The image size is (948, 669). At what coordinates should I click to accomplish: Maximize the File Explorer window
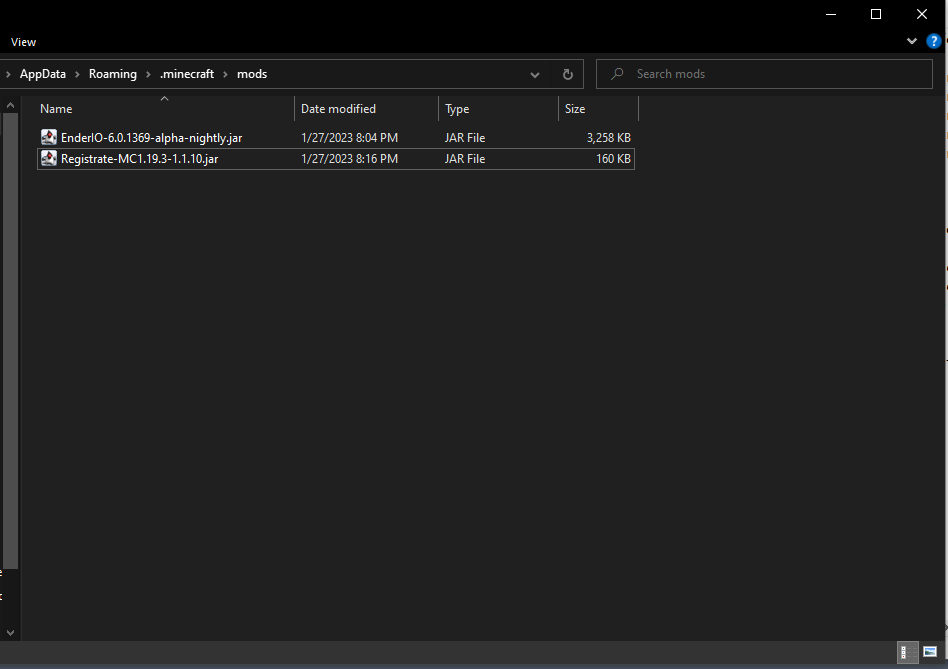pos(875,14)
